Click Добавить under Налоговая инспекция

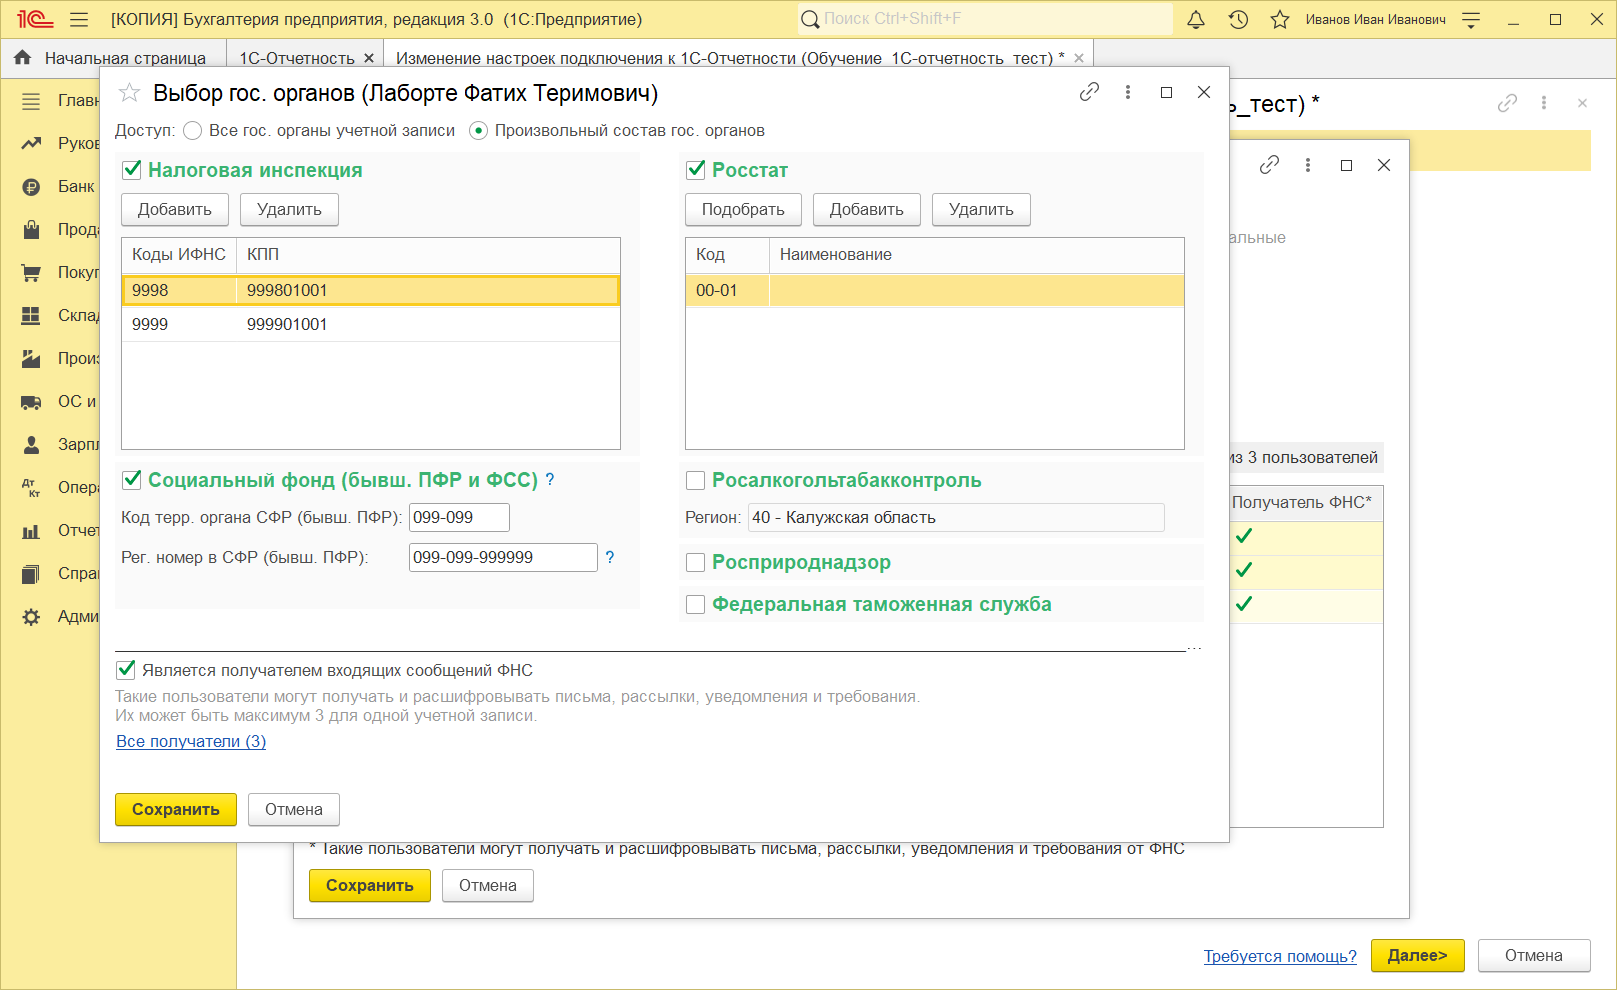coord(175,209)
